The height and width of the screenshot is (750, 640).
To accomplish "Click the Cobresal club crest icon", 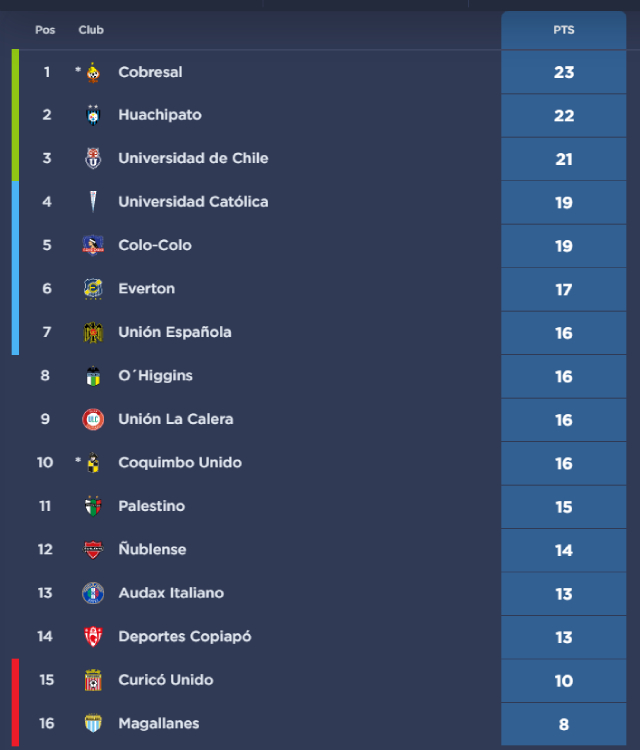I will click(x=93, y=72).
